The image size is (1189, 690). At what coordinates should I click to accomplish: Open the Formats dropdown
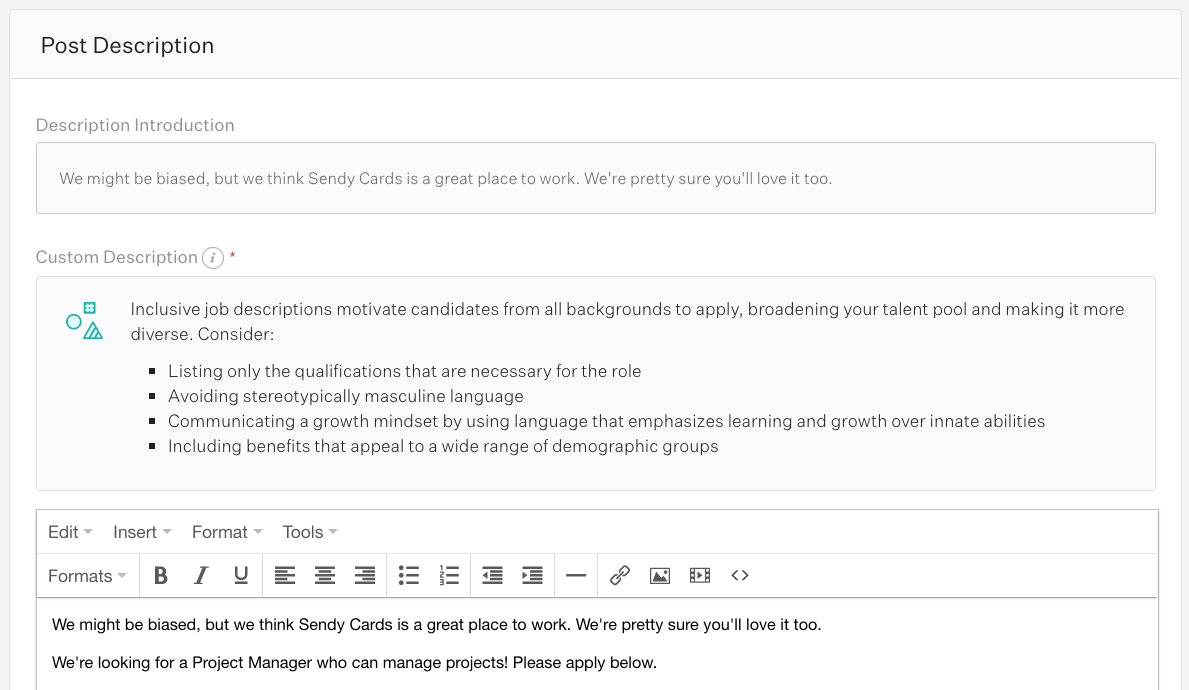[x=86, y=575]
